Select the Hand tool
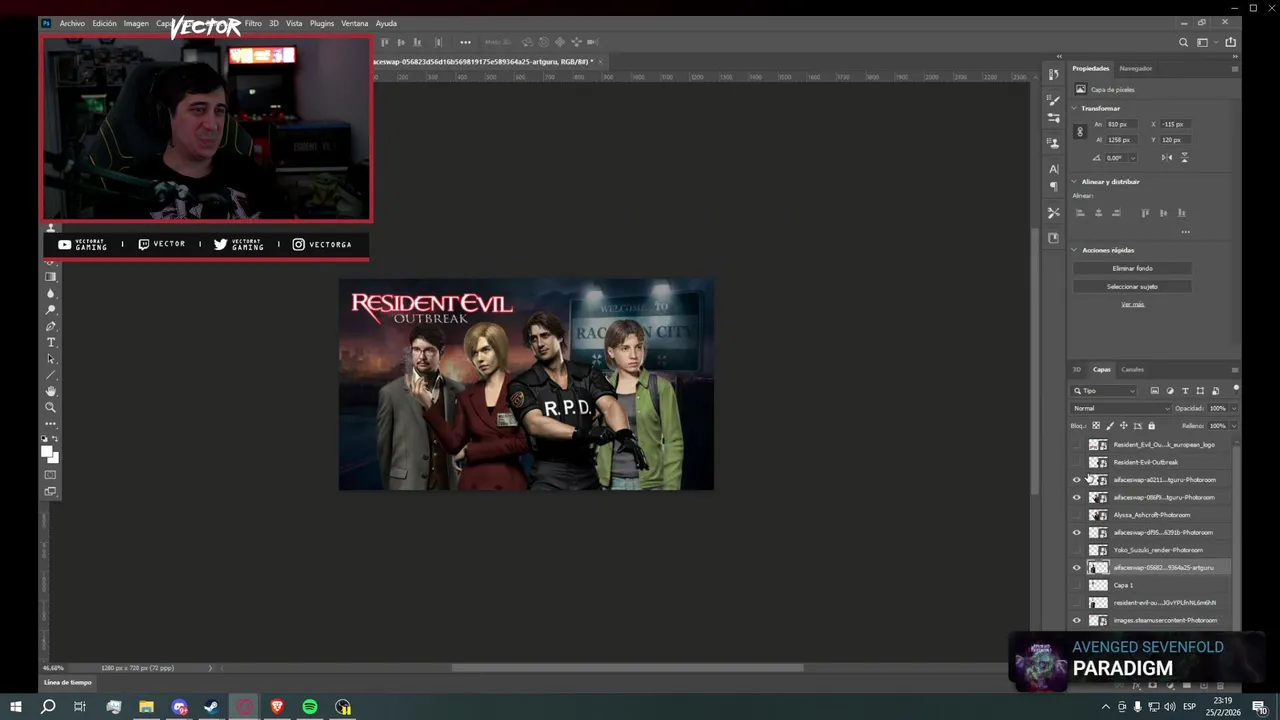The height and width of the screenshot is (720, 1280). pos(51,391)
